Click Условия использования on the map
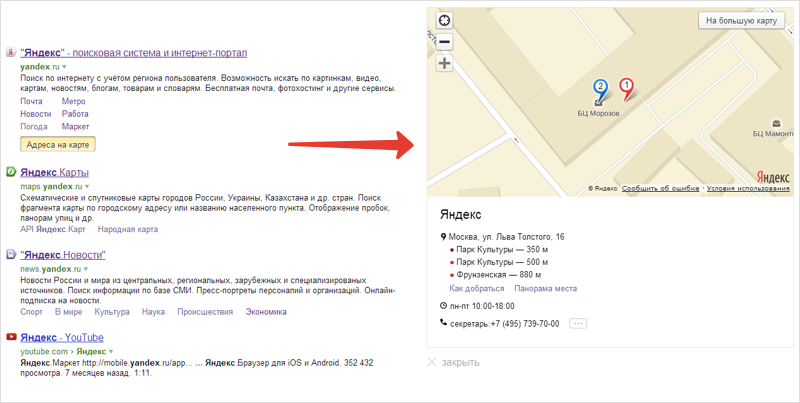The height and width of the screenshot is (403, 800). (748, 188)
